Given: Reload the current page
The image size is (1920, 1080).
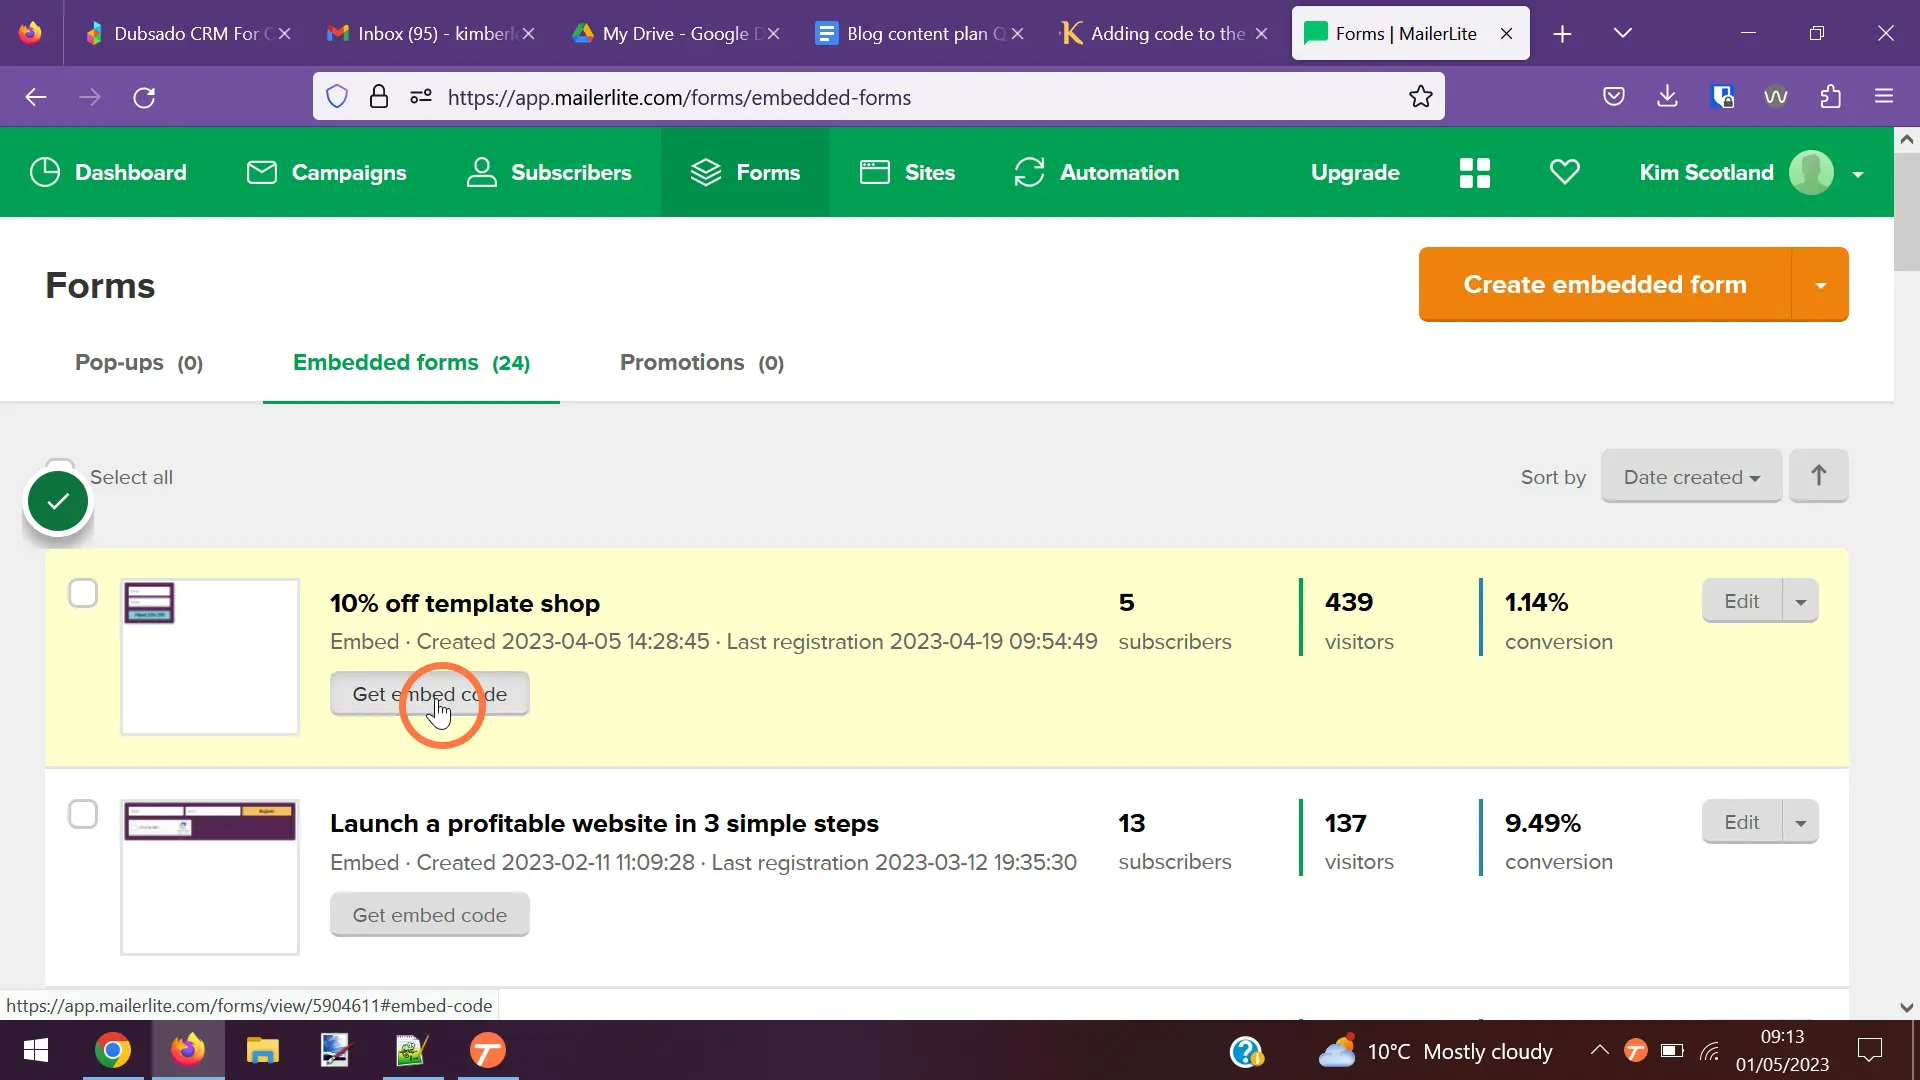Looking at the screenshot, I should click(144, 97).
